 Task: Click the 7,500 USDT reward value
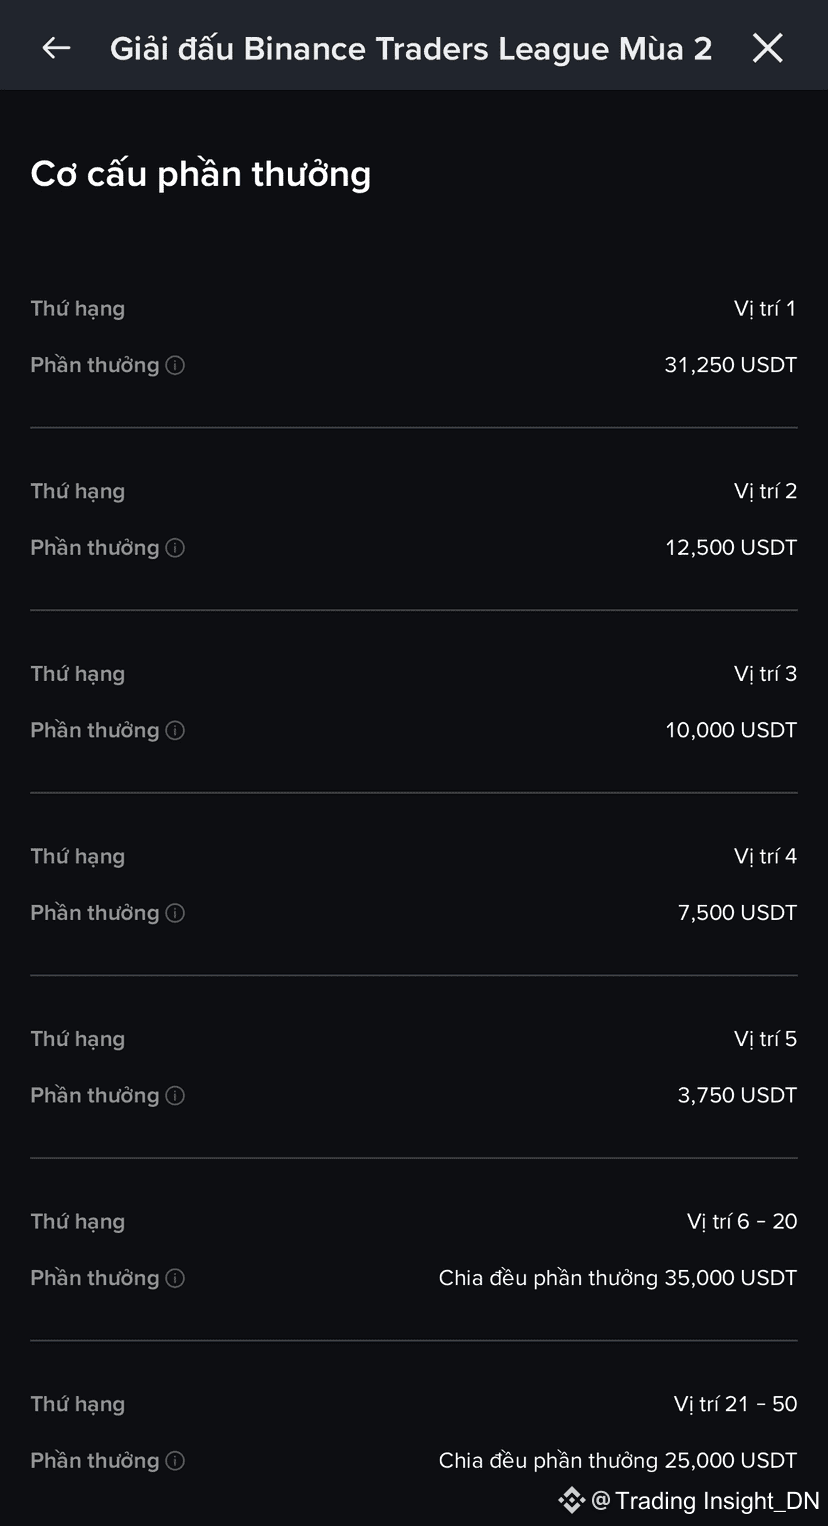click(x=737, y=913)
